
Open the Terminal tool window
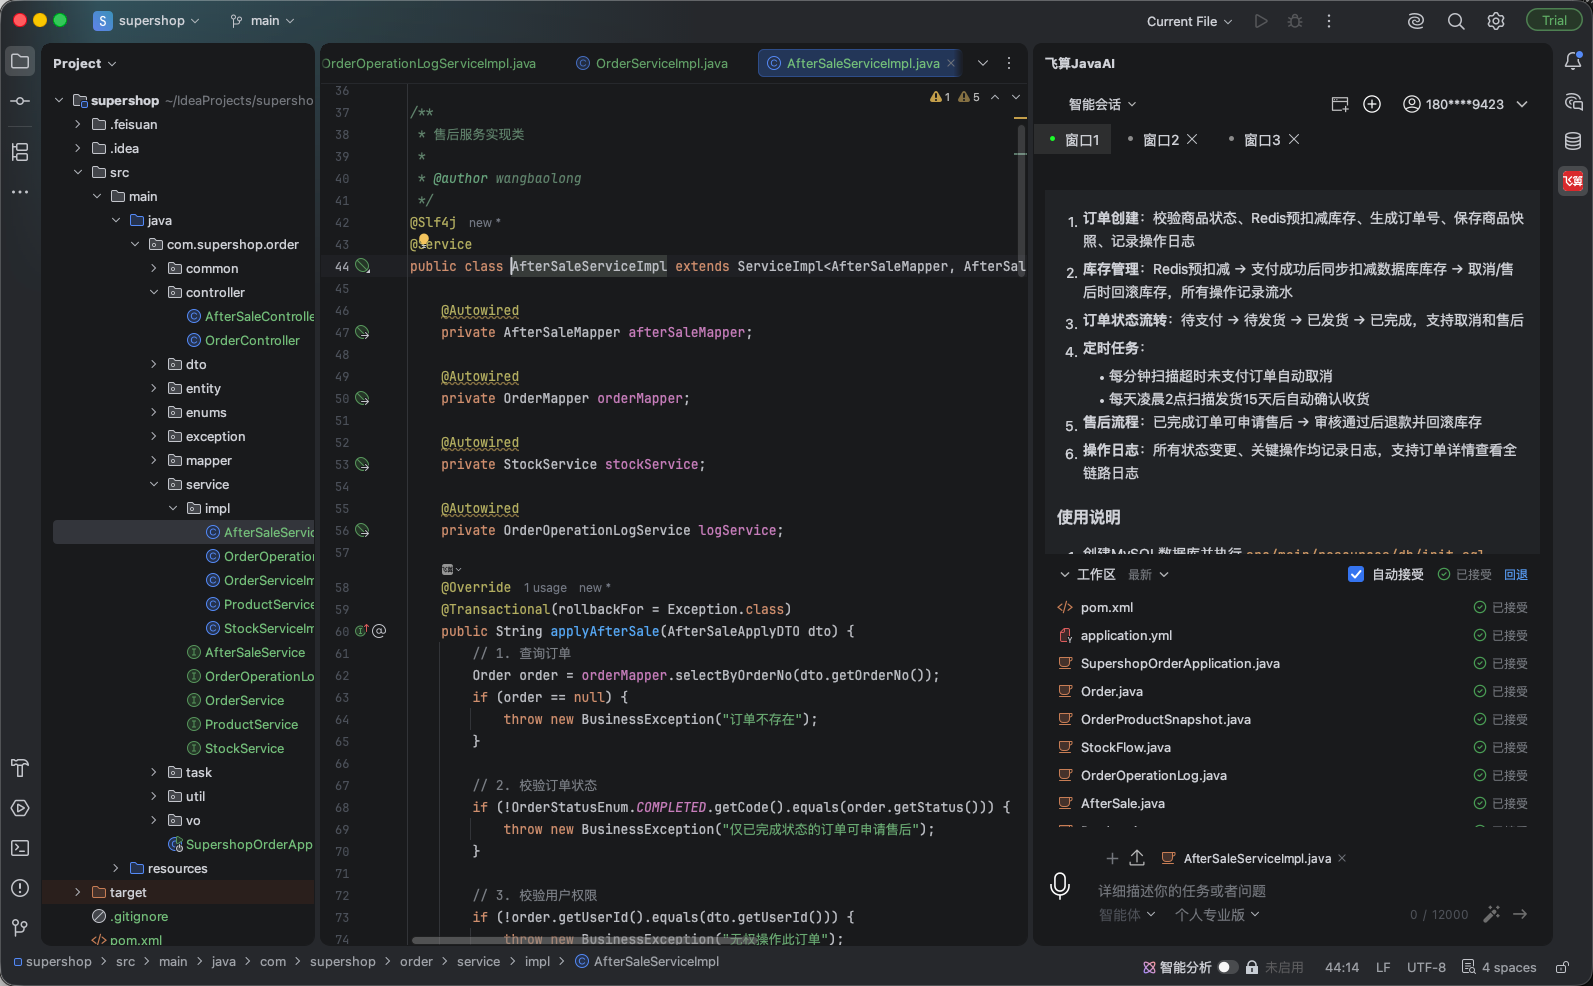20,848
